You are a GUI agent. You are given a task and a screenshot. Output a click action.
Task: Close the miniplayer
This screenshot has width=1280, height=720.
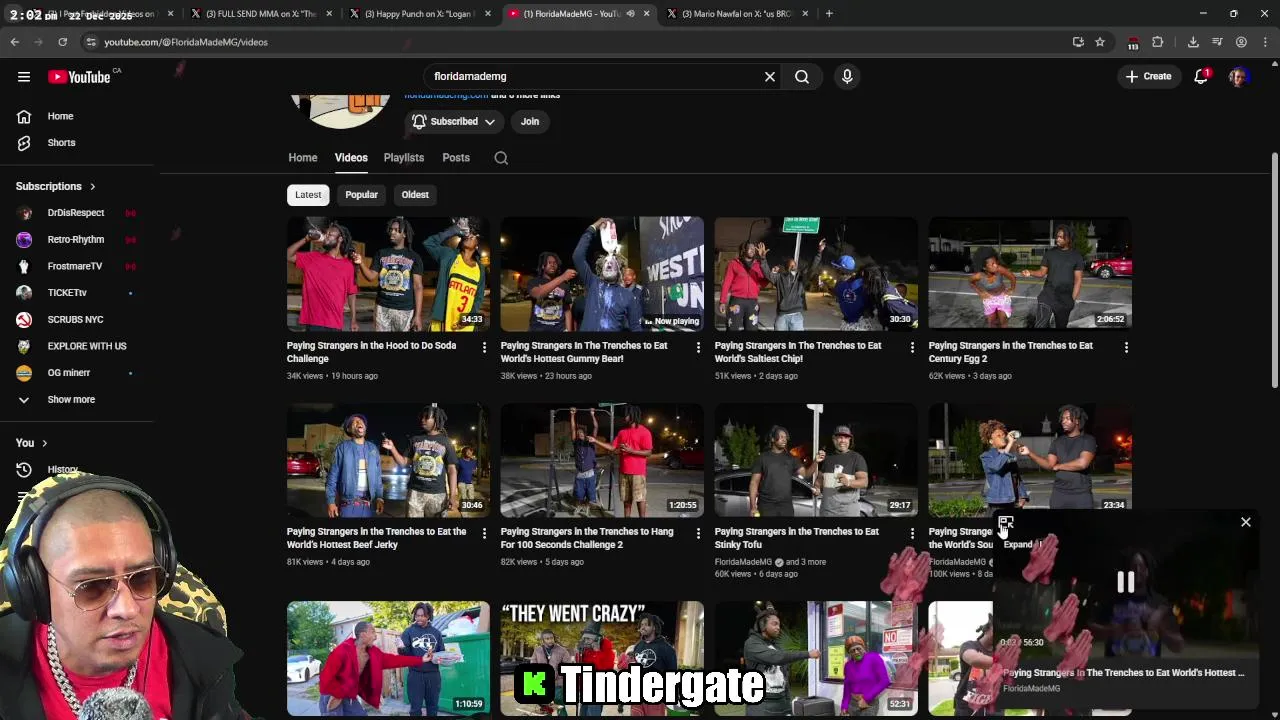click(x=1246, y=522)
